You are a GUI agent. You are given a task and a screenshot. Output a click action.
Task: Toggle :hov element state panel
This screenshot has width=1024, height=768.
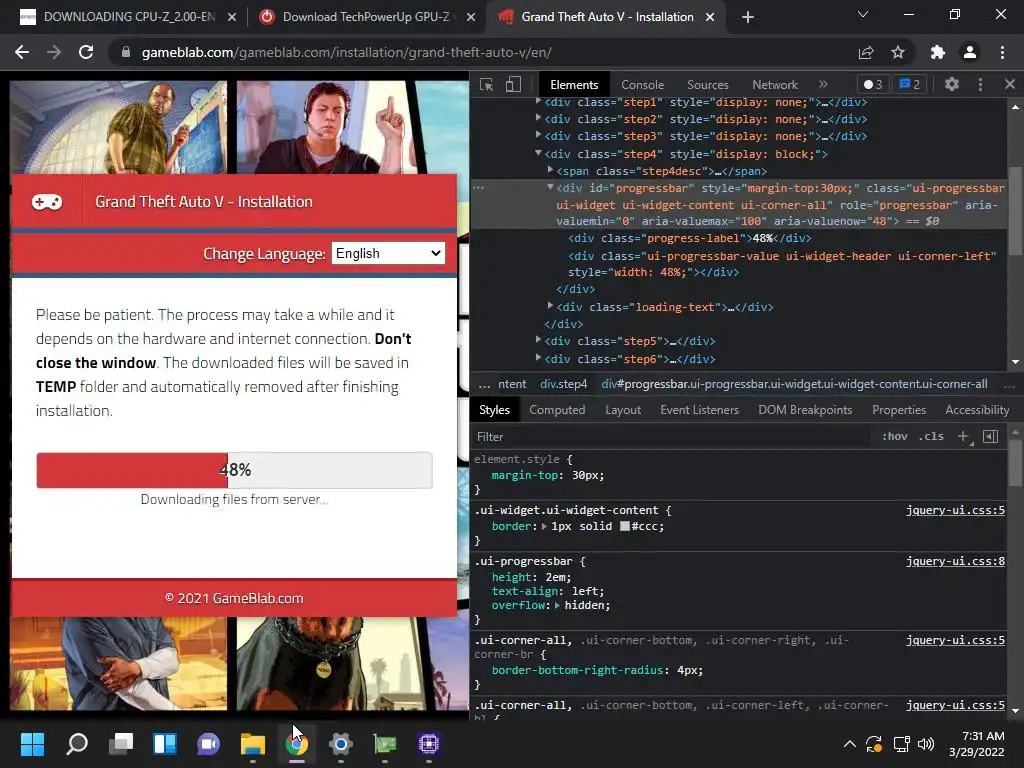895,436
